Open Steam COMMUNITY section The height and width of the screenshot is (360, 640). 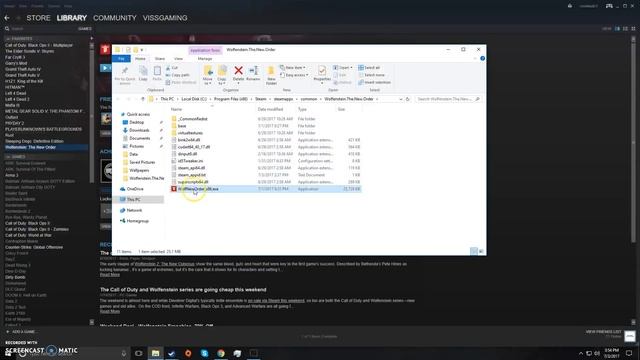click(x=115, y=18)
